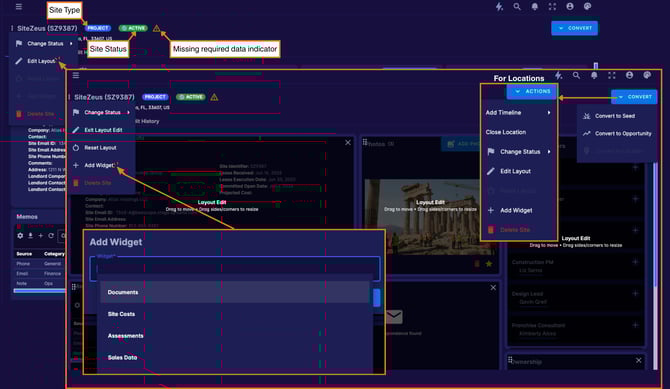Image resolution: width=670 pixels, height=389 pixels.
Task: Close the Ownership widget with its X
Action: pyautogui.click(x=638, y=360)
